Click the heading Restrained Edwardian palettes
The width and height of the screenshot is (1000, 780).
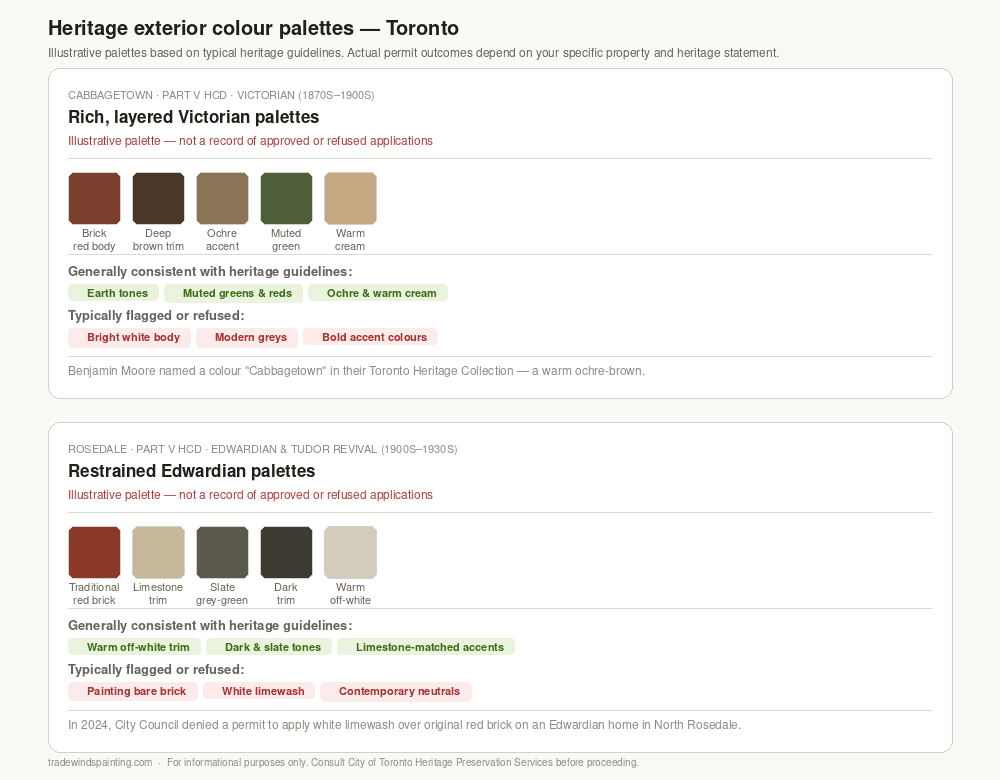point(191,471)
